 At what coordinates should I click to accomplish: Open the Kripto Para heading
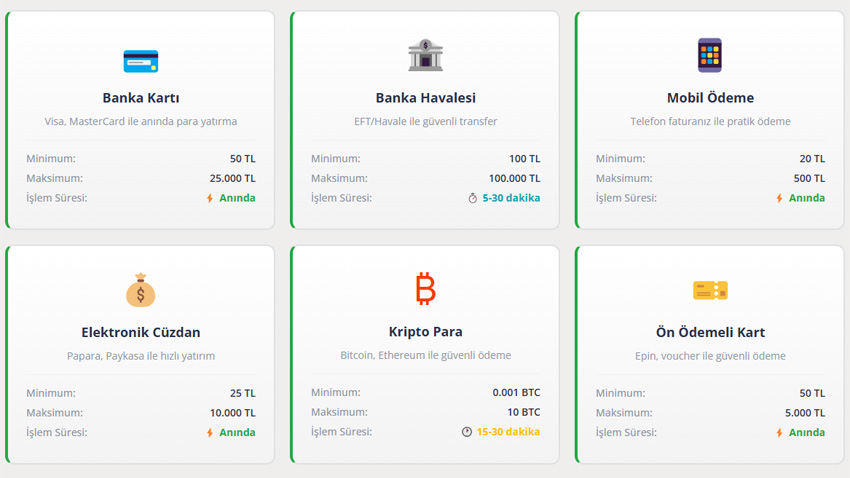point(426,332)
